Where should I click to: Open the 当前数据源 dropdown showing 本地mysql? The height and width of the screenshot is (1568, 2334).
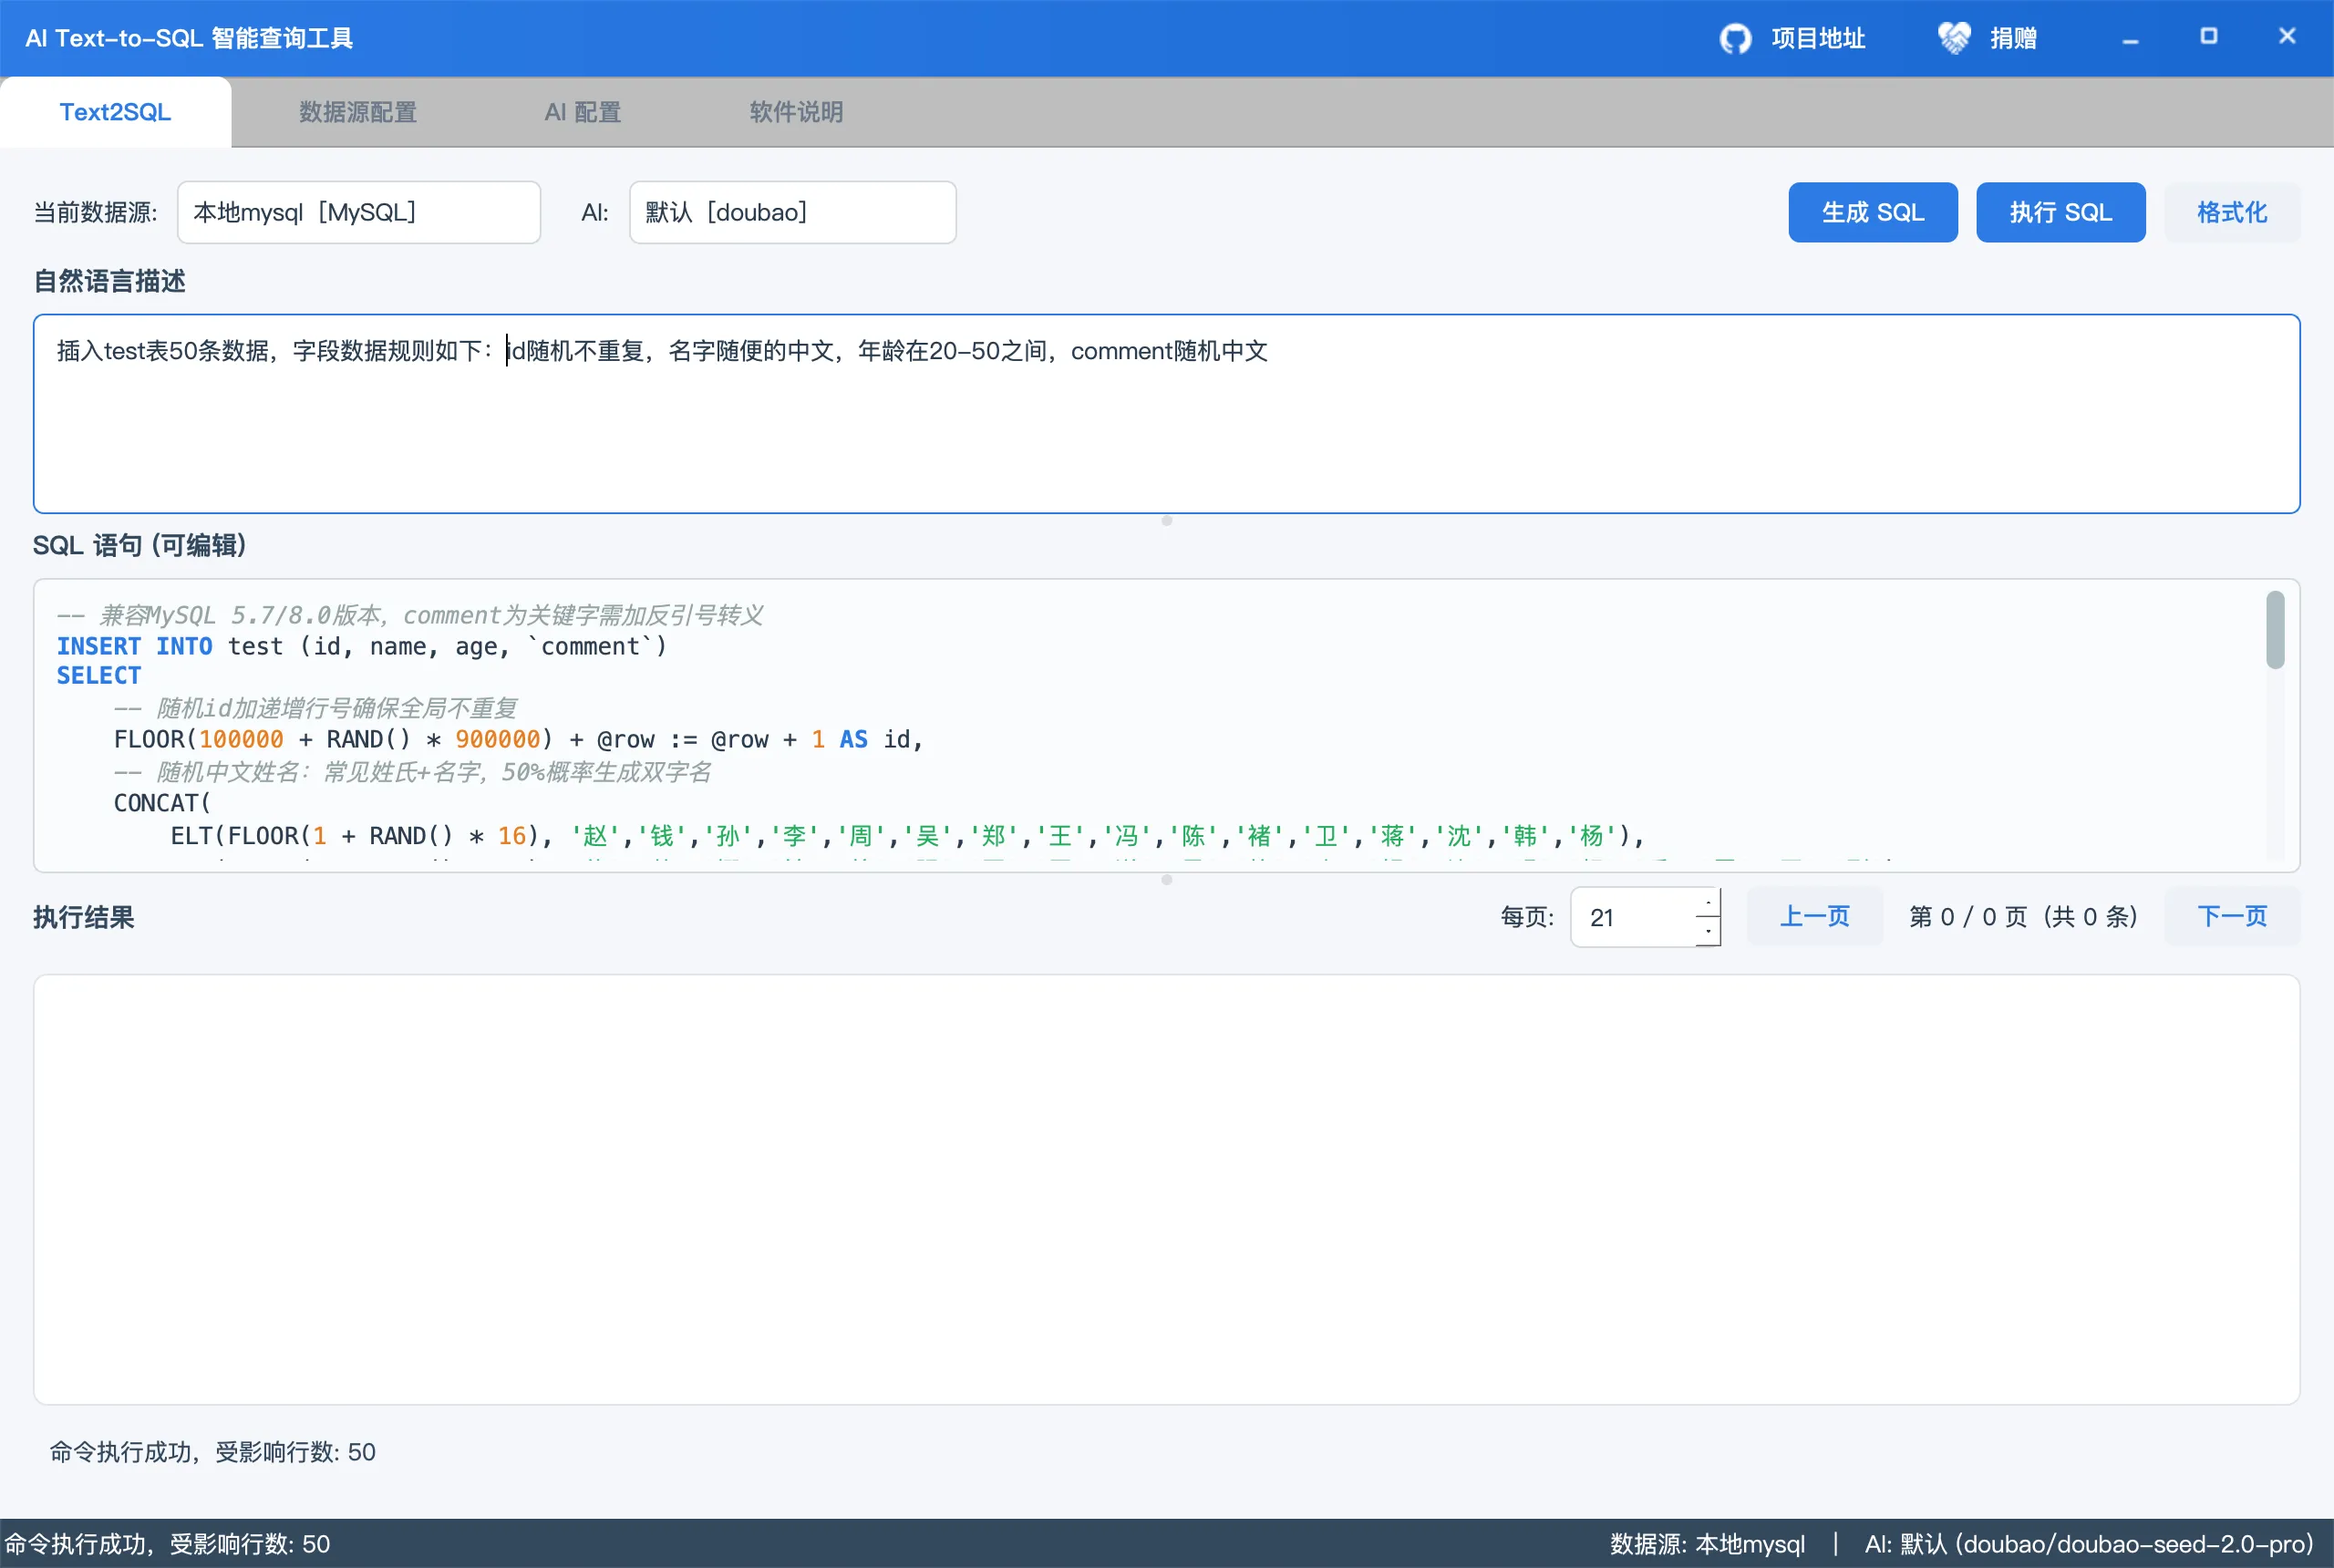tap(359, 212)
